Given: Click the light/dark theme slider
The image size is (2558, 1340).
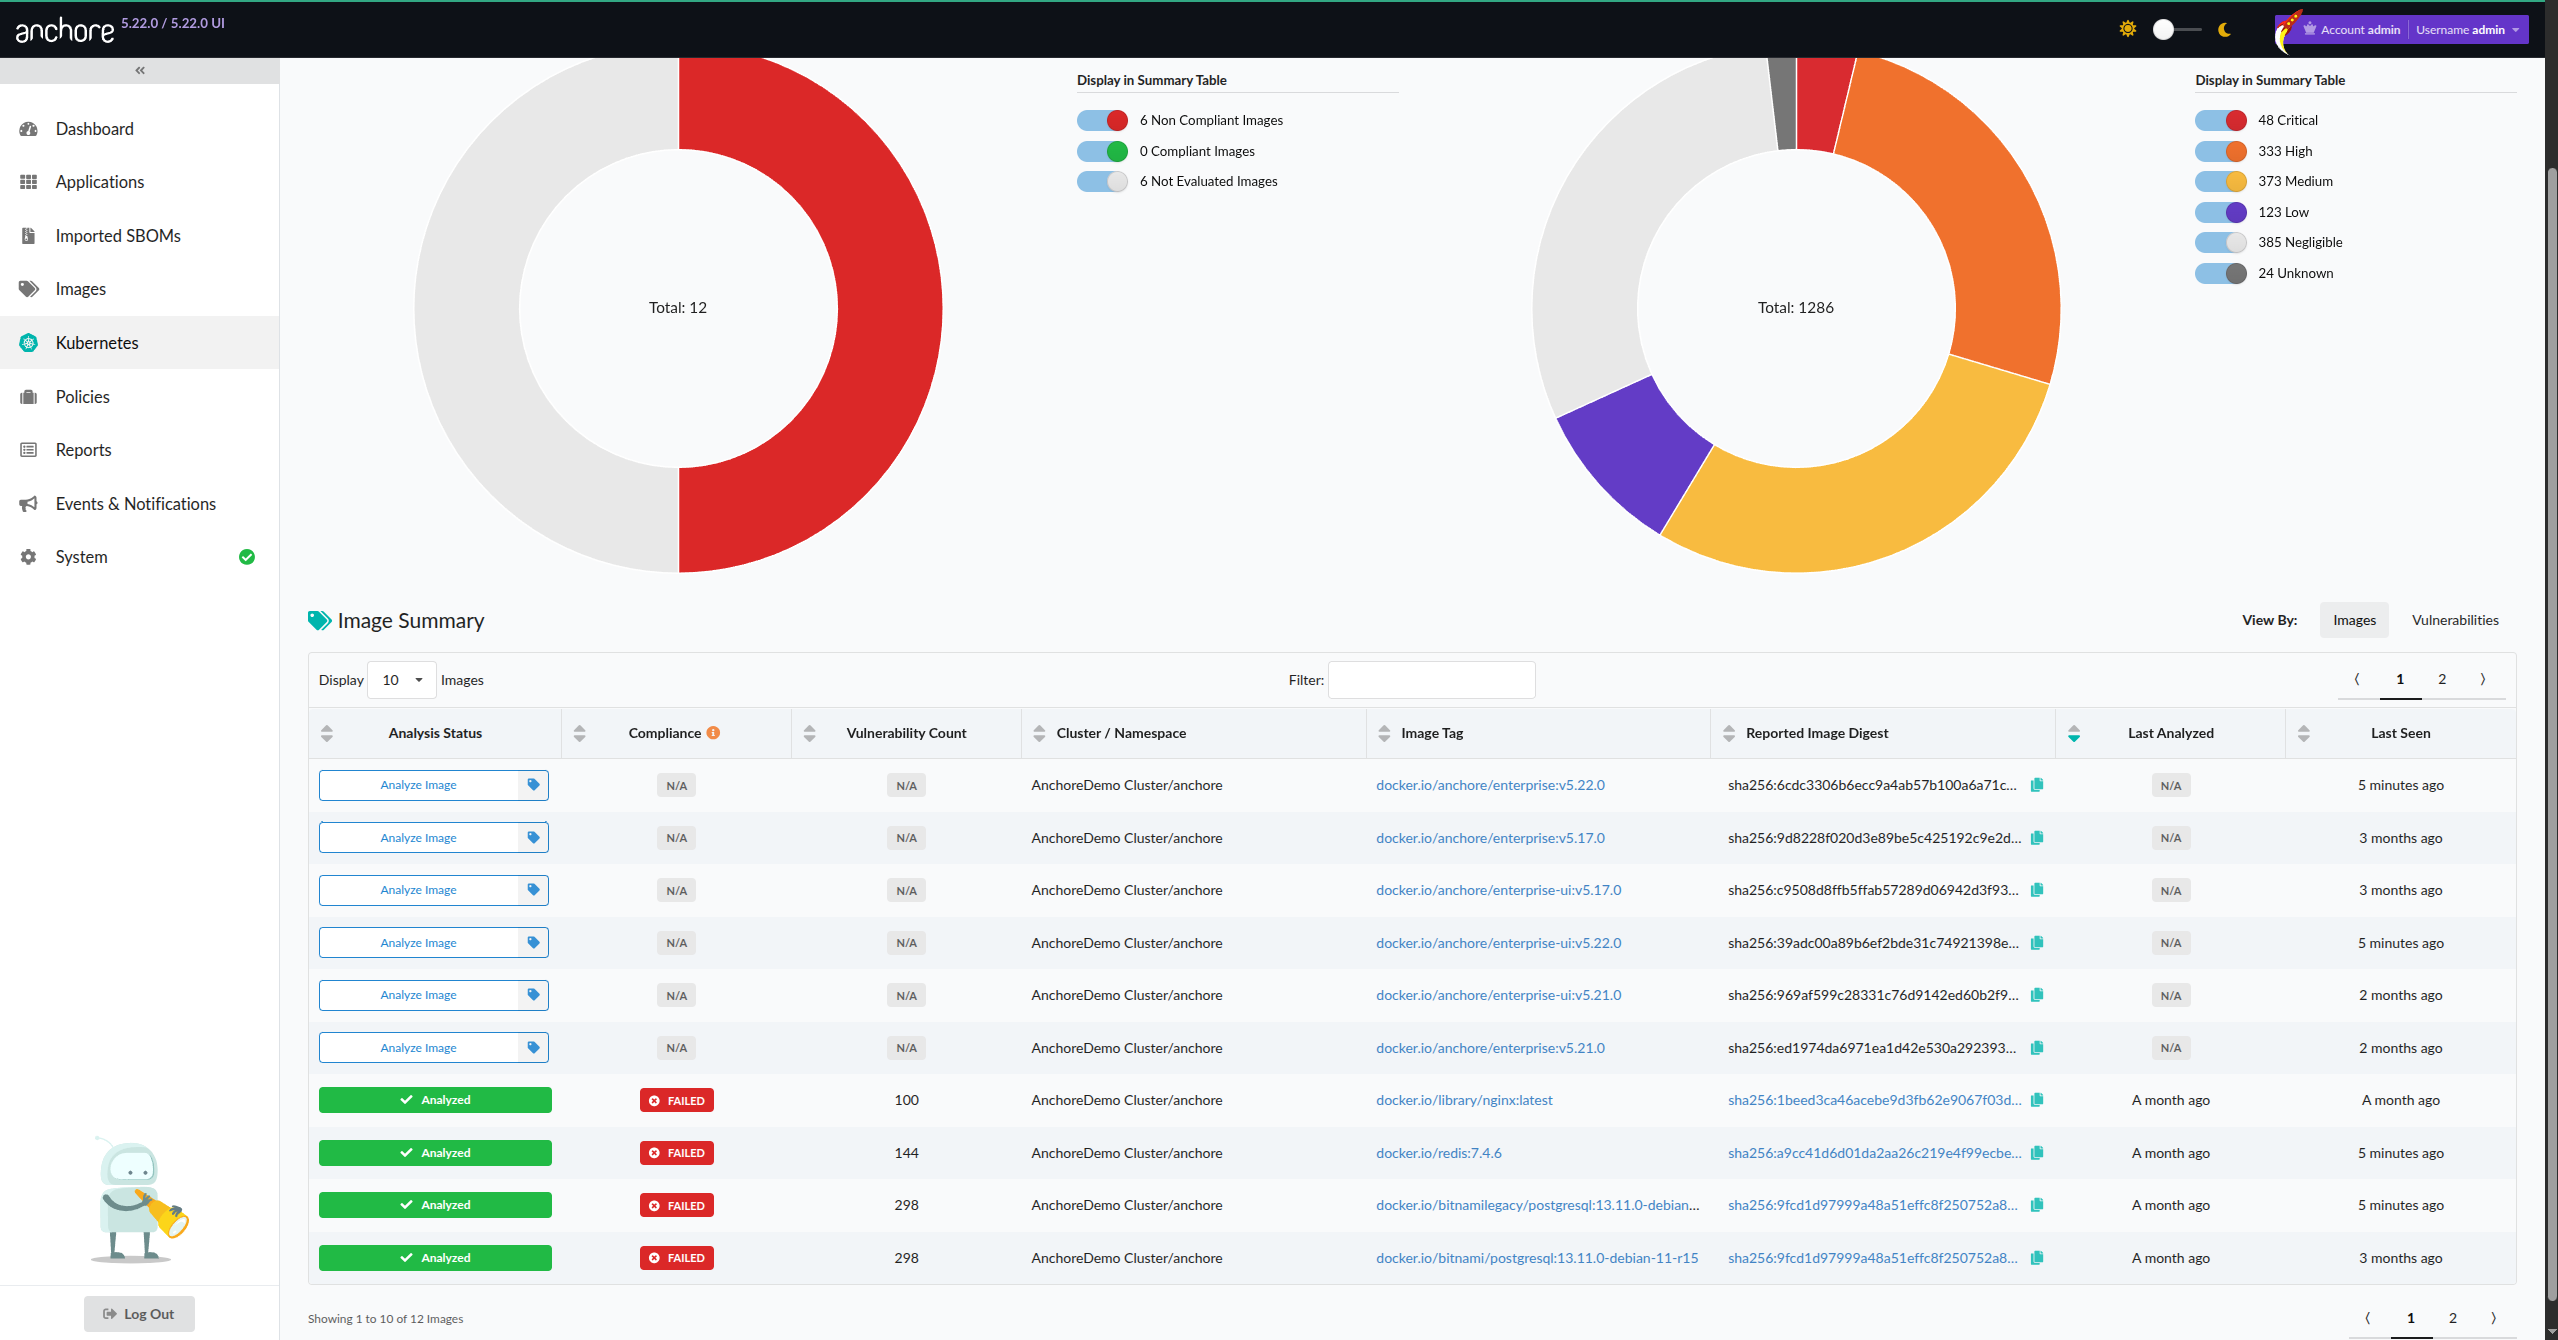Looking at the screenshot, I should pos(2175,30).
